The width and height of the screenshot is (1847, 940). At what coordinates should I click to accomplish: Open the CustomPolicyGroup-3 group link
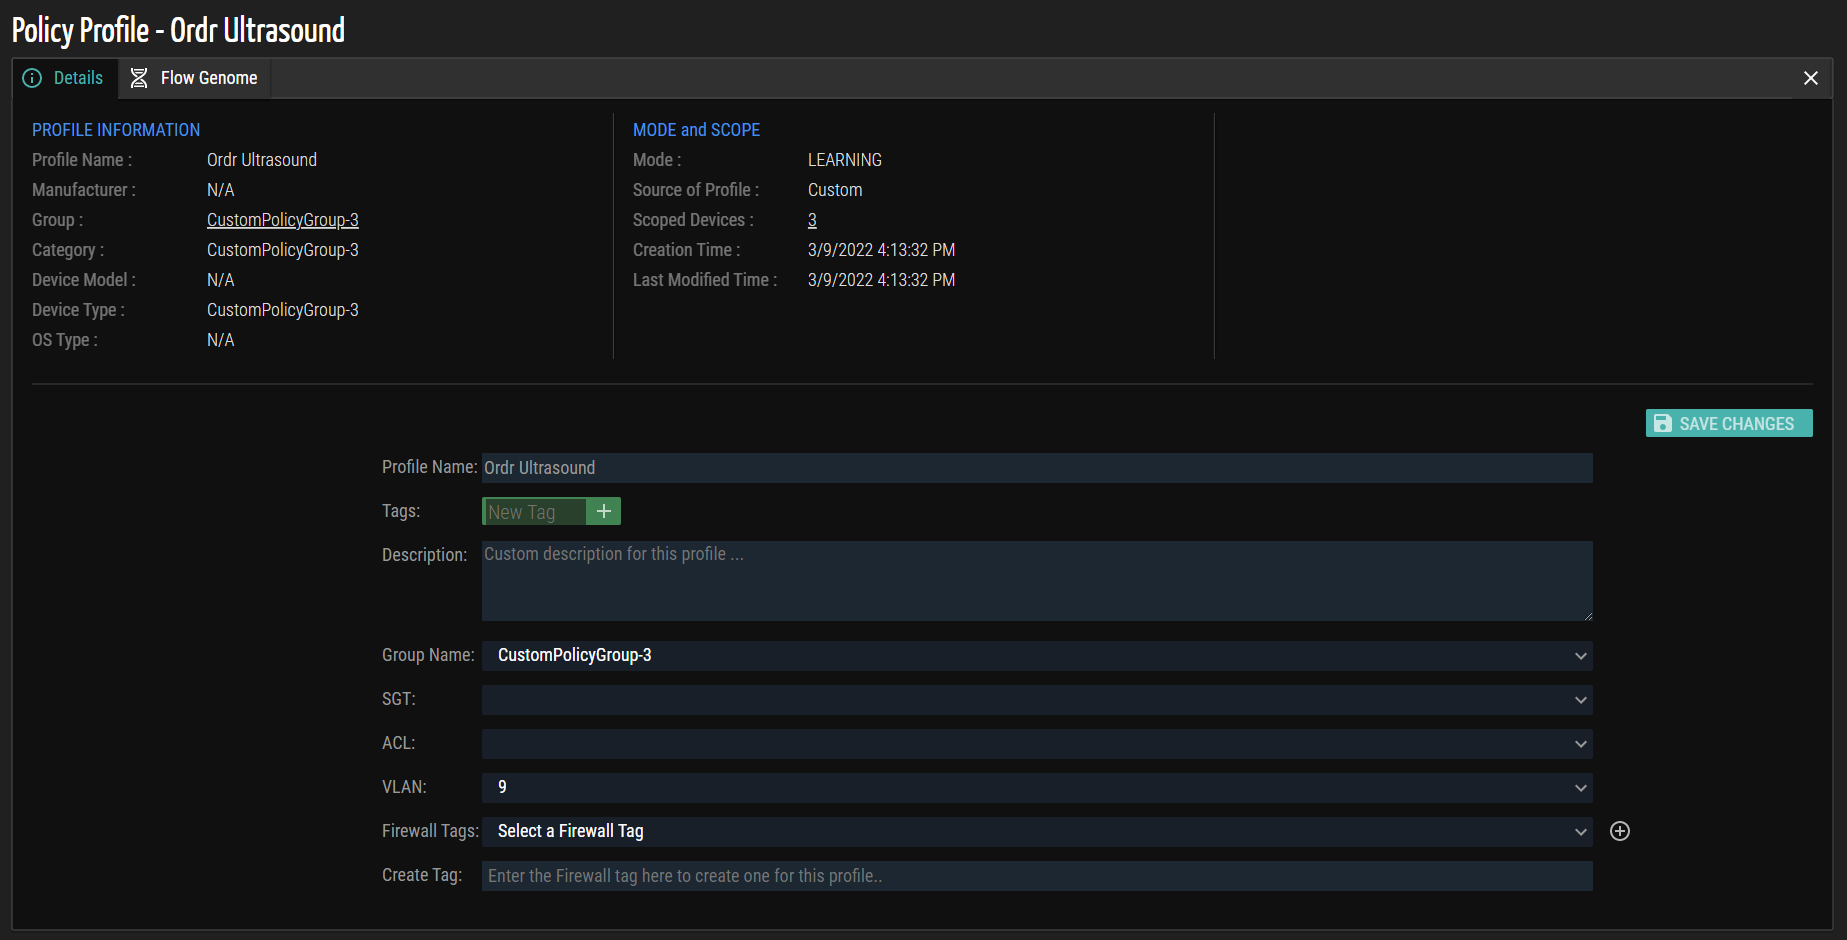282,220
